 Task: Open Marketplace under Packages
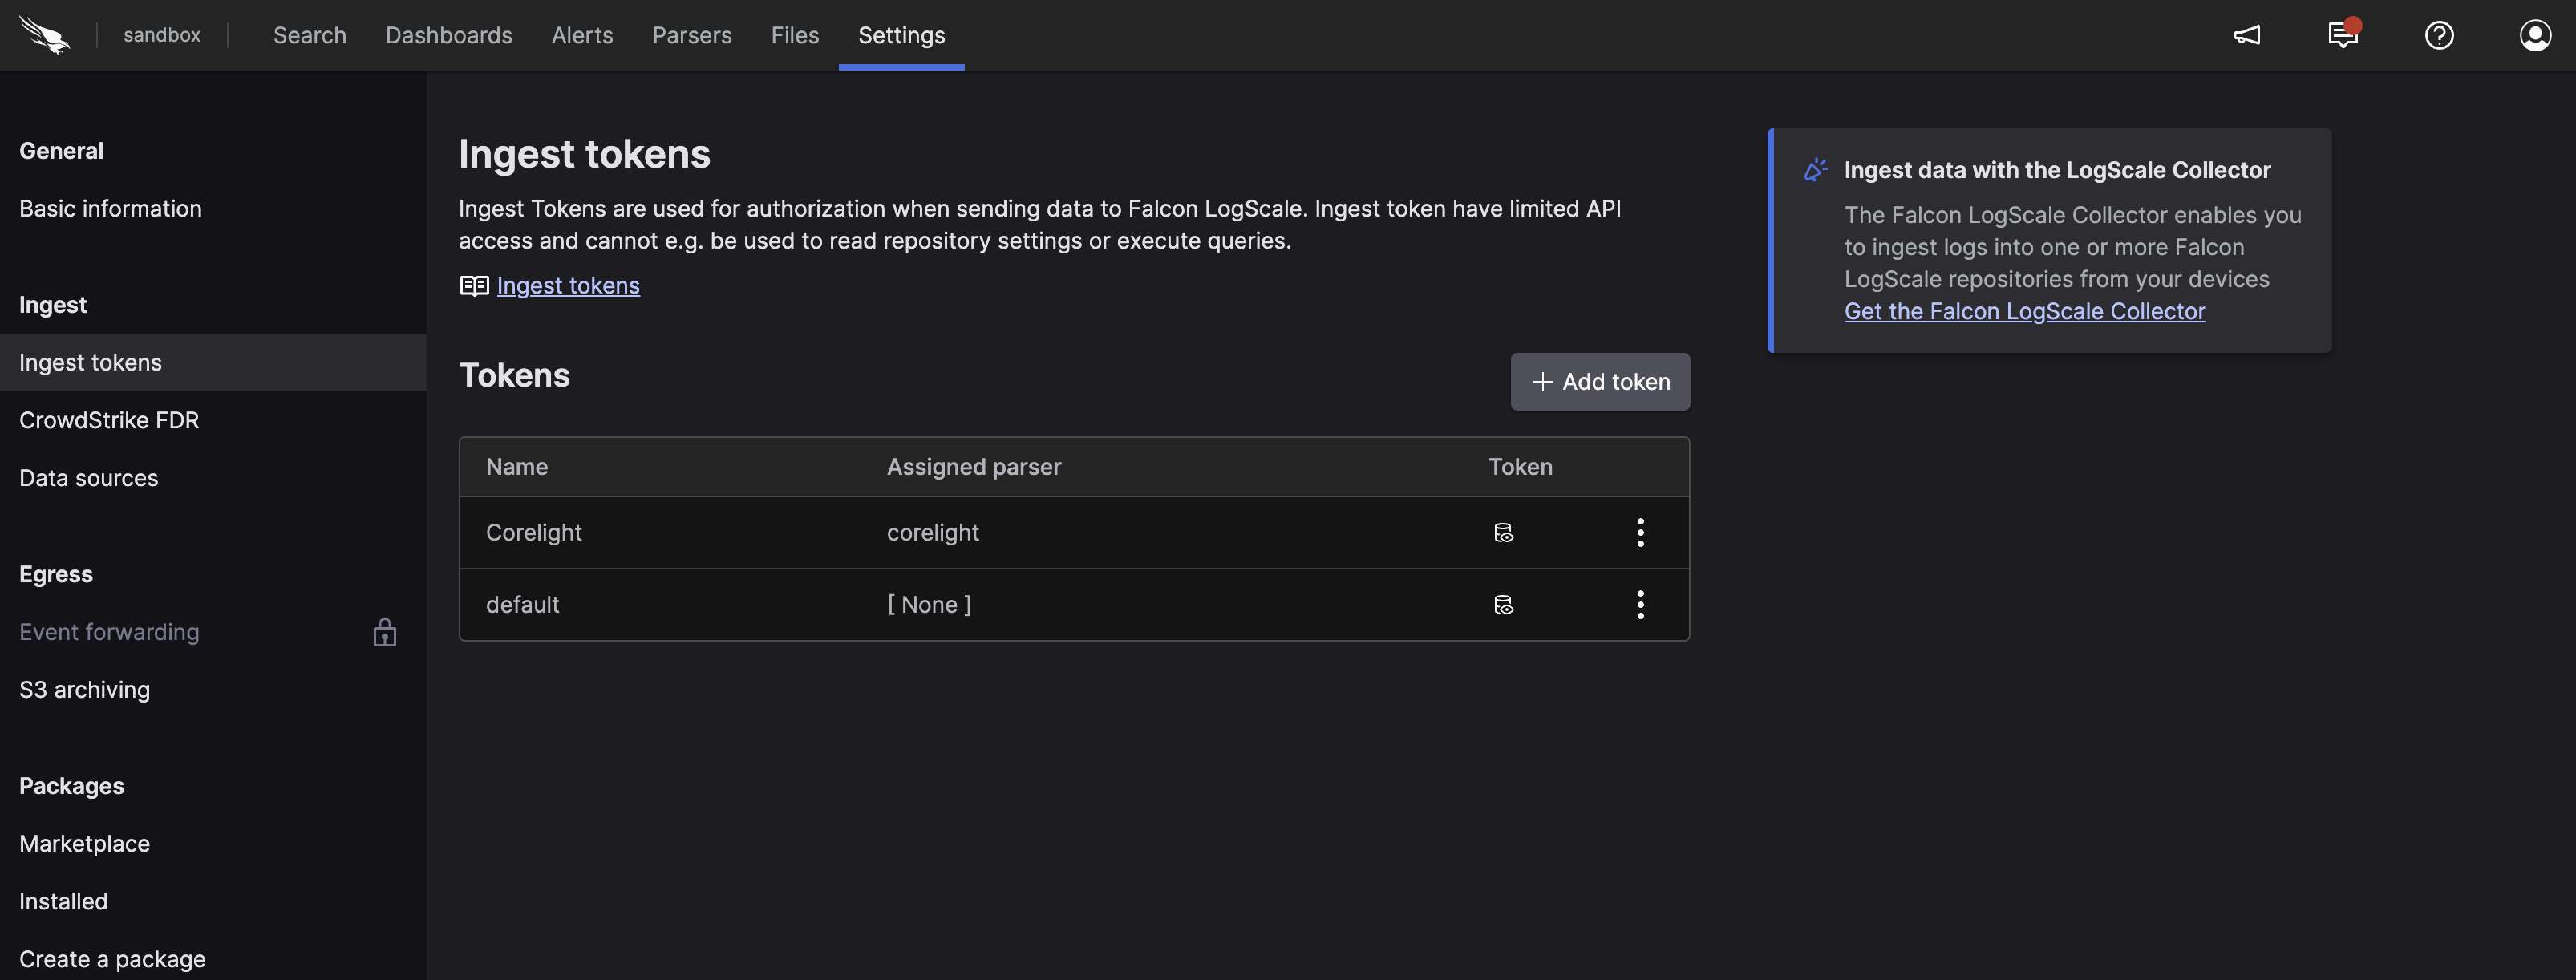(85, 844)
